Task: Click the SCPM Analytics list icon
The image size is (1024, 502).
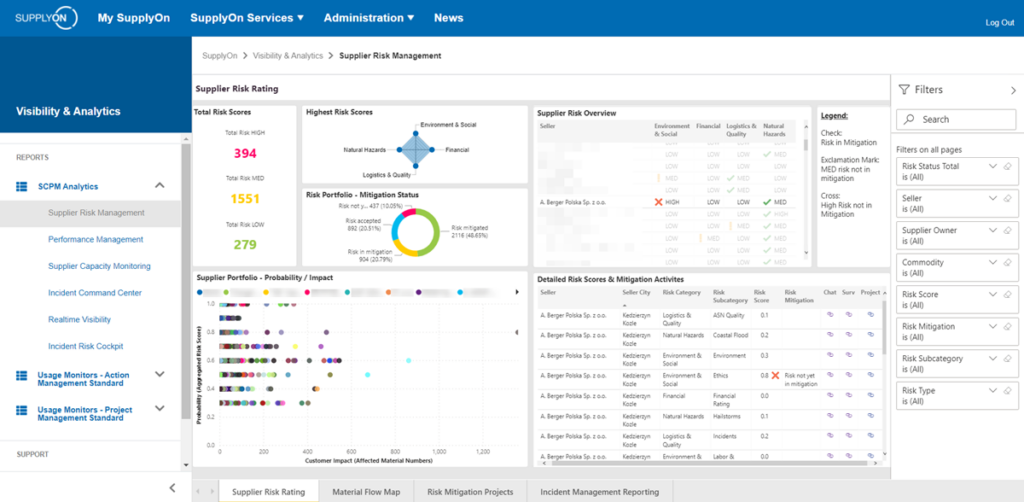Action: pos(21,186)
